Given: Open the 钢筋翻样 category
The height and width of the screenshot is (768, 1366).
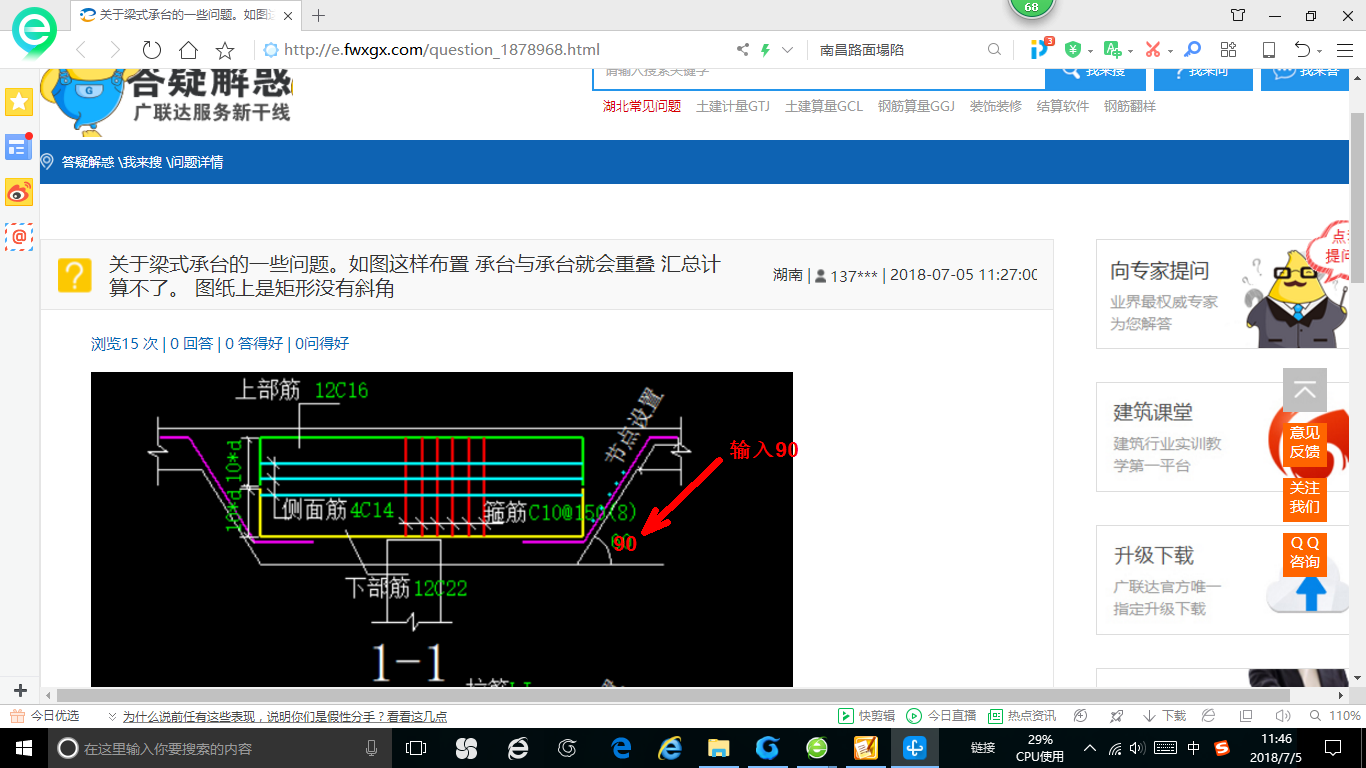Looking at the screenshot, I should coord(1130,106).
